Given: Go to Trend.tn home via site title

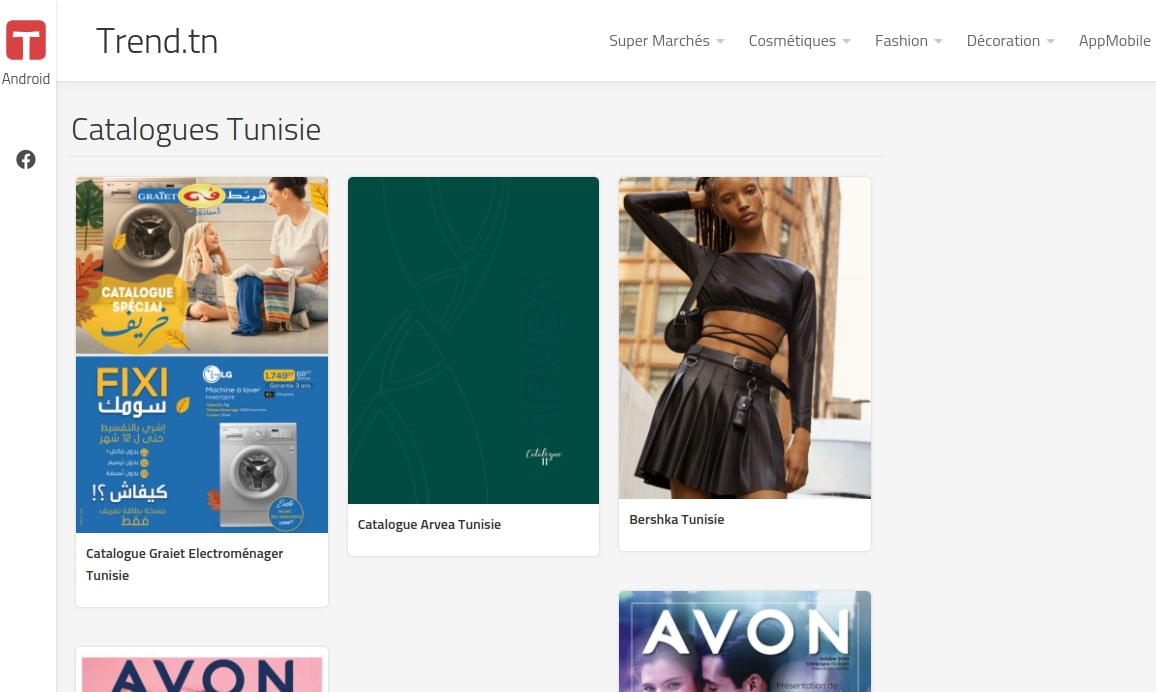Looking at the screenshot, I should 157,41.
